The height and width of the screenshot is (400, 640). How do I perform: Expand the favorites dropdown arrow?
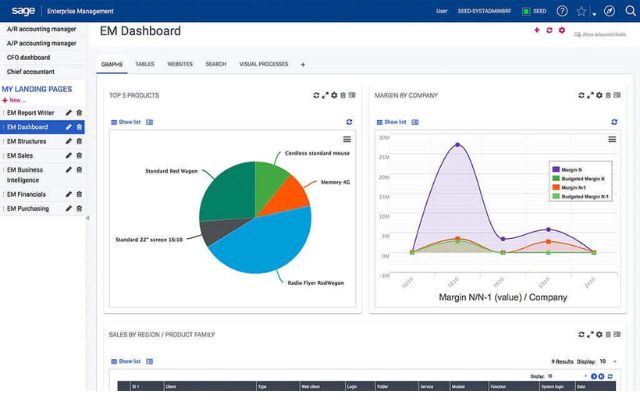coord(594,14)
